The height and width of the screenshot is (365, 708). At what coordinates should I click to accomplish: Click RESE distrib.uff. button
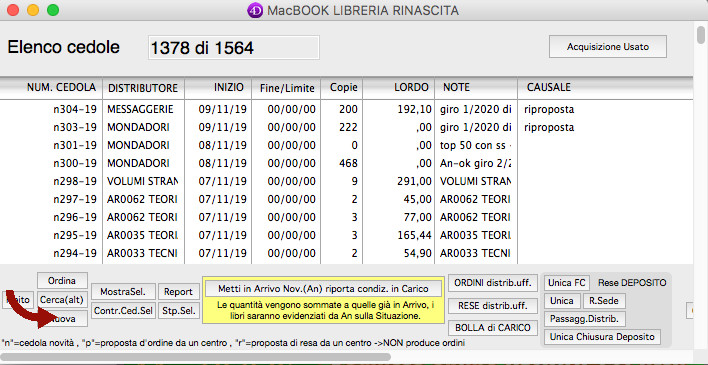[493, 306]
